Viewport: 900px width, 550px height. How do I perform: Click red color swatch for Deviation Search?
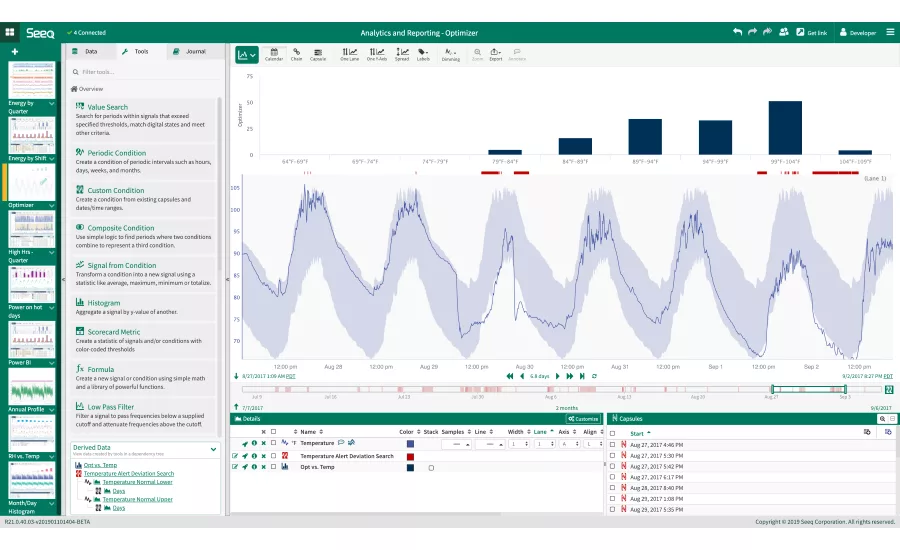410,456
